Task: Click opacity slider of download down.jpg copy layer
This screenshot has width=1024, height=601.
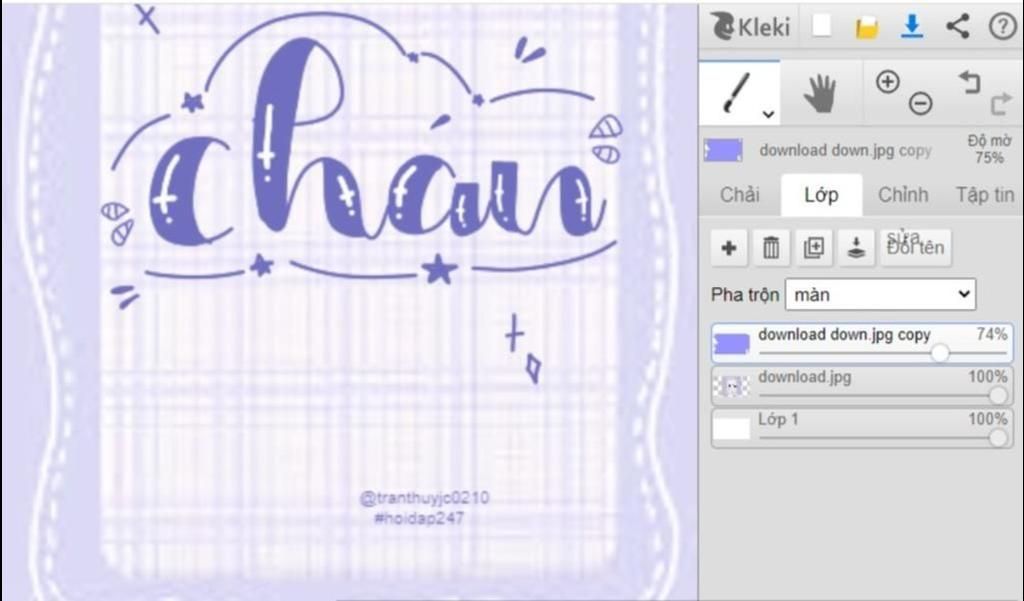Action: click(883, 353)
